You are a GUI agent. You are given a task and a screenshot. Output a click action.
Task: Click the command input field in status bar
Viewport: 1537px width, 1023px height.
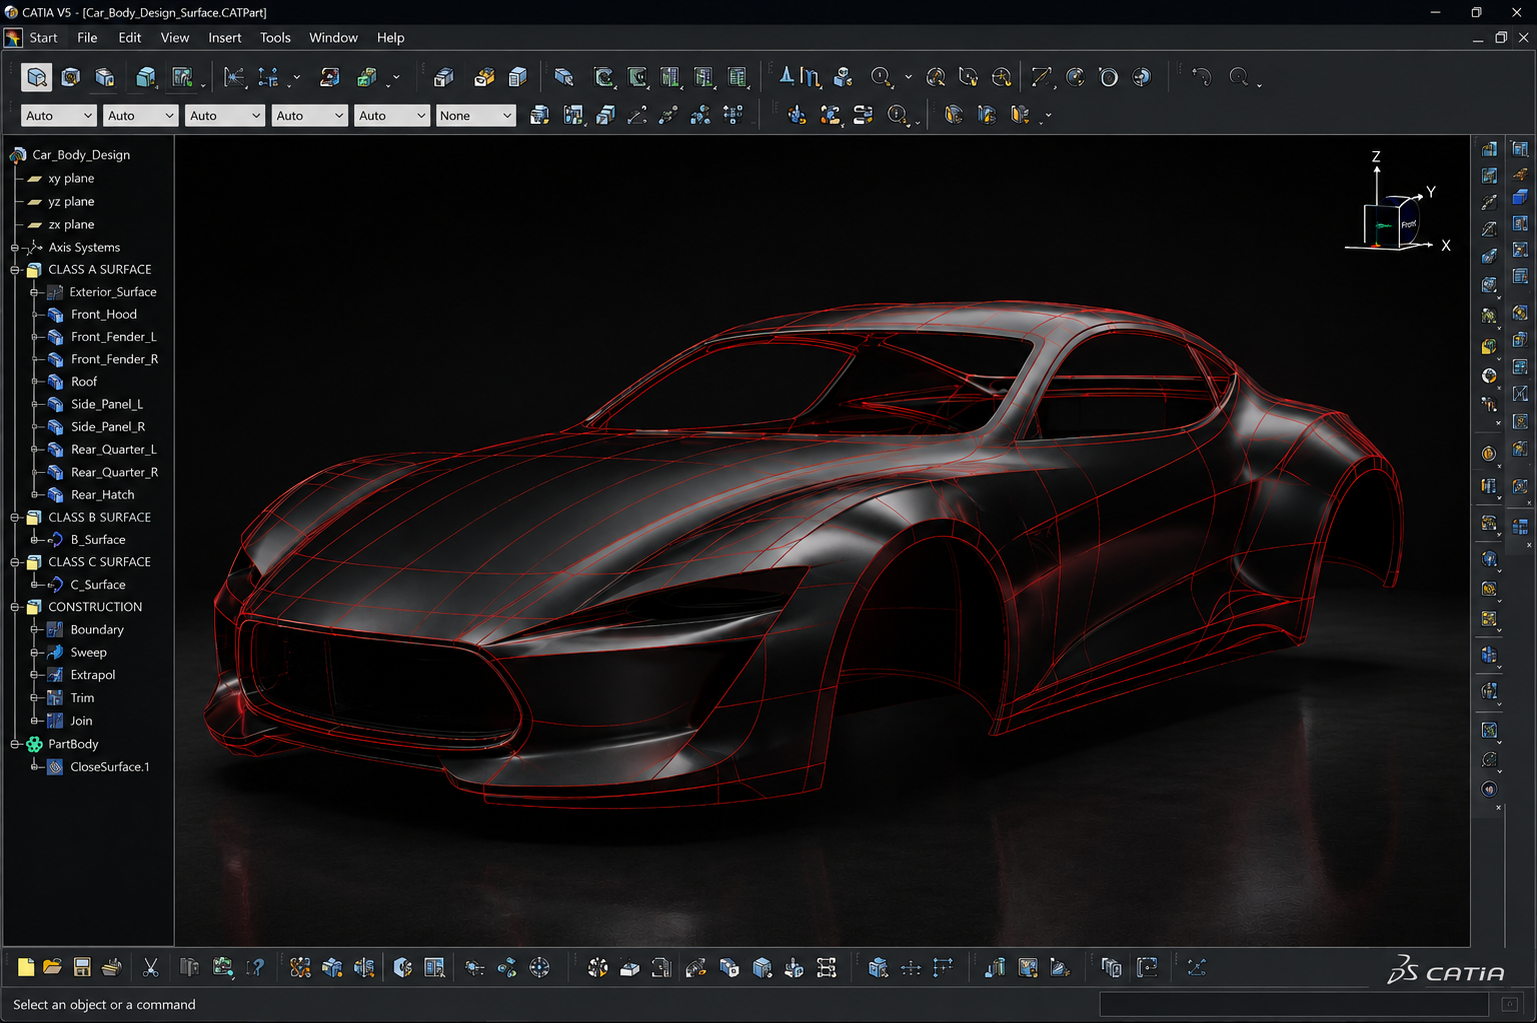[x=1295, y=1004]
